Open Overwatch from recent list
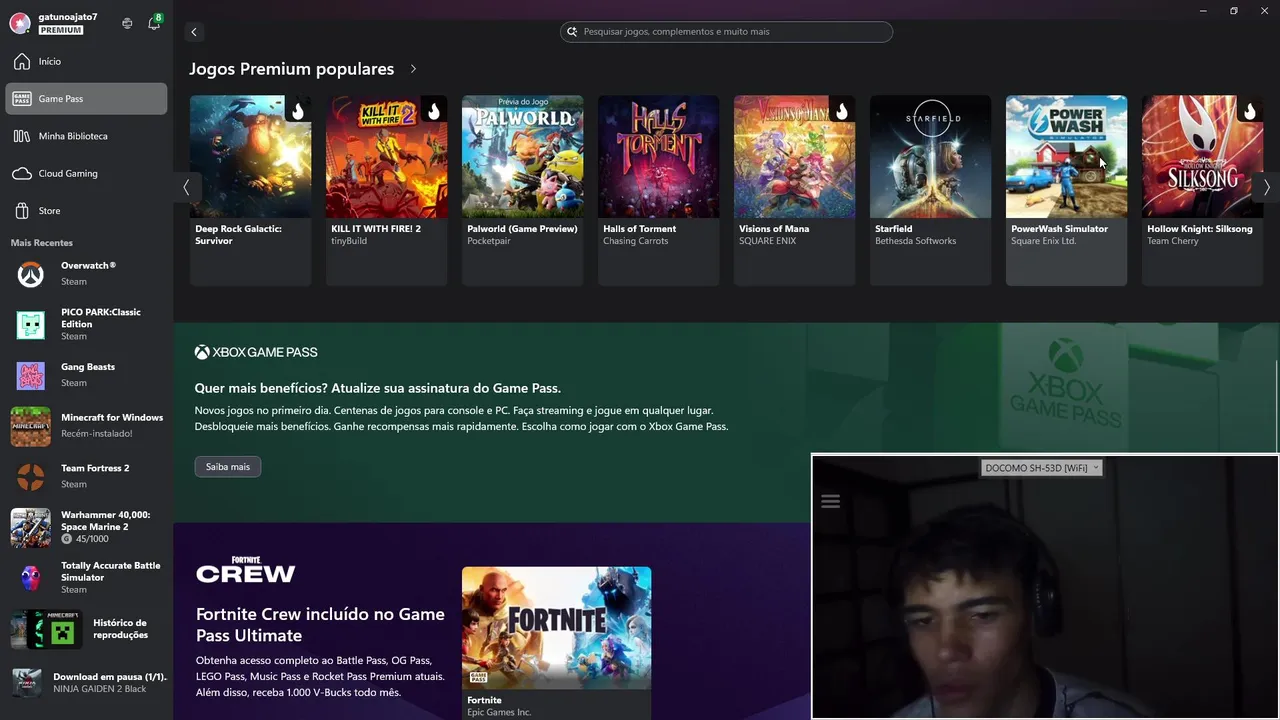The width and height of the screenshot is (1280, 720). point(87,274)
